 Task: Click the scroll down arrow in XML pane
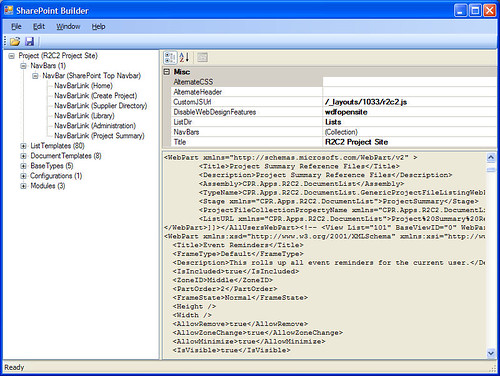[x=491, y=353]
